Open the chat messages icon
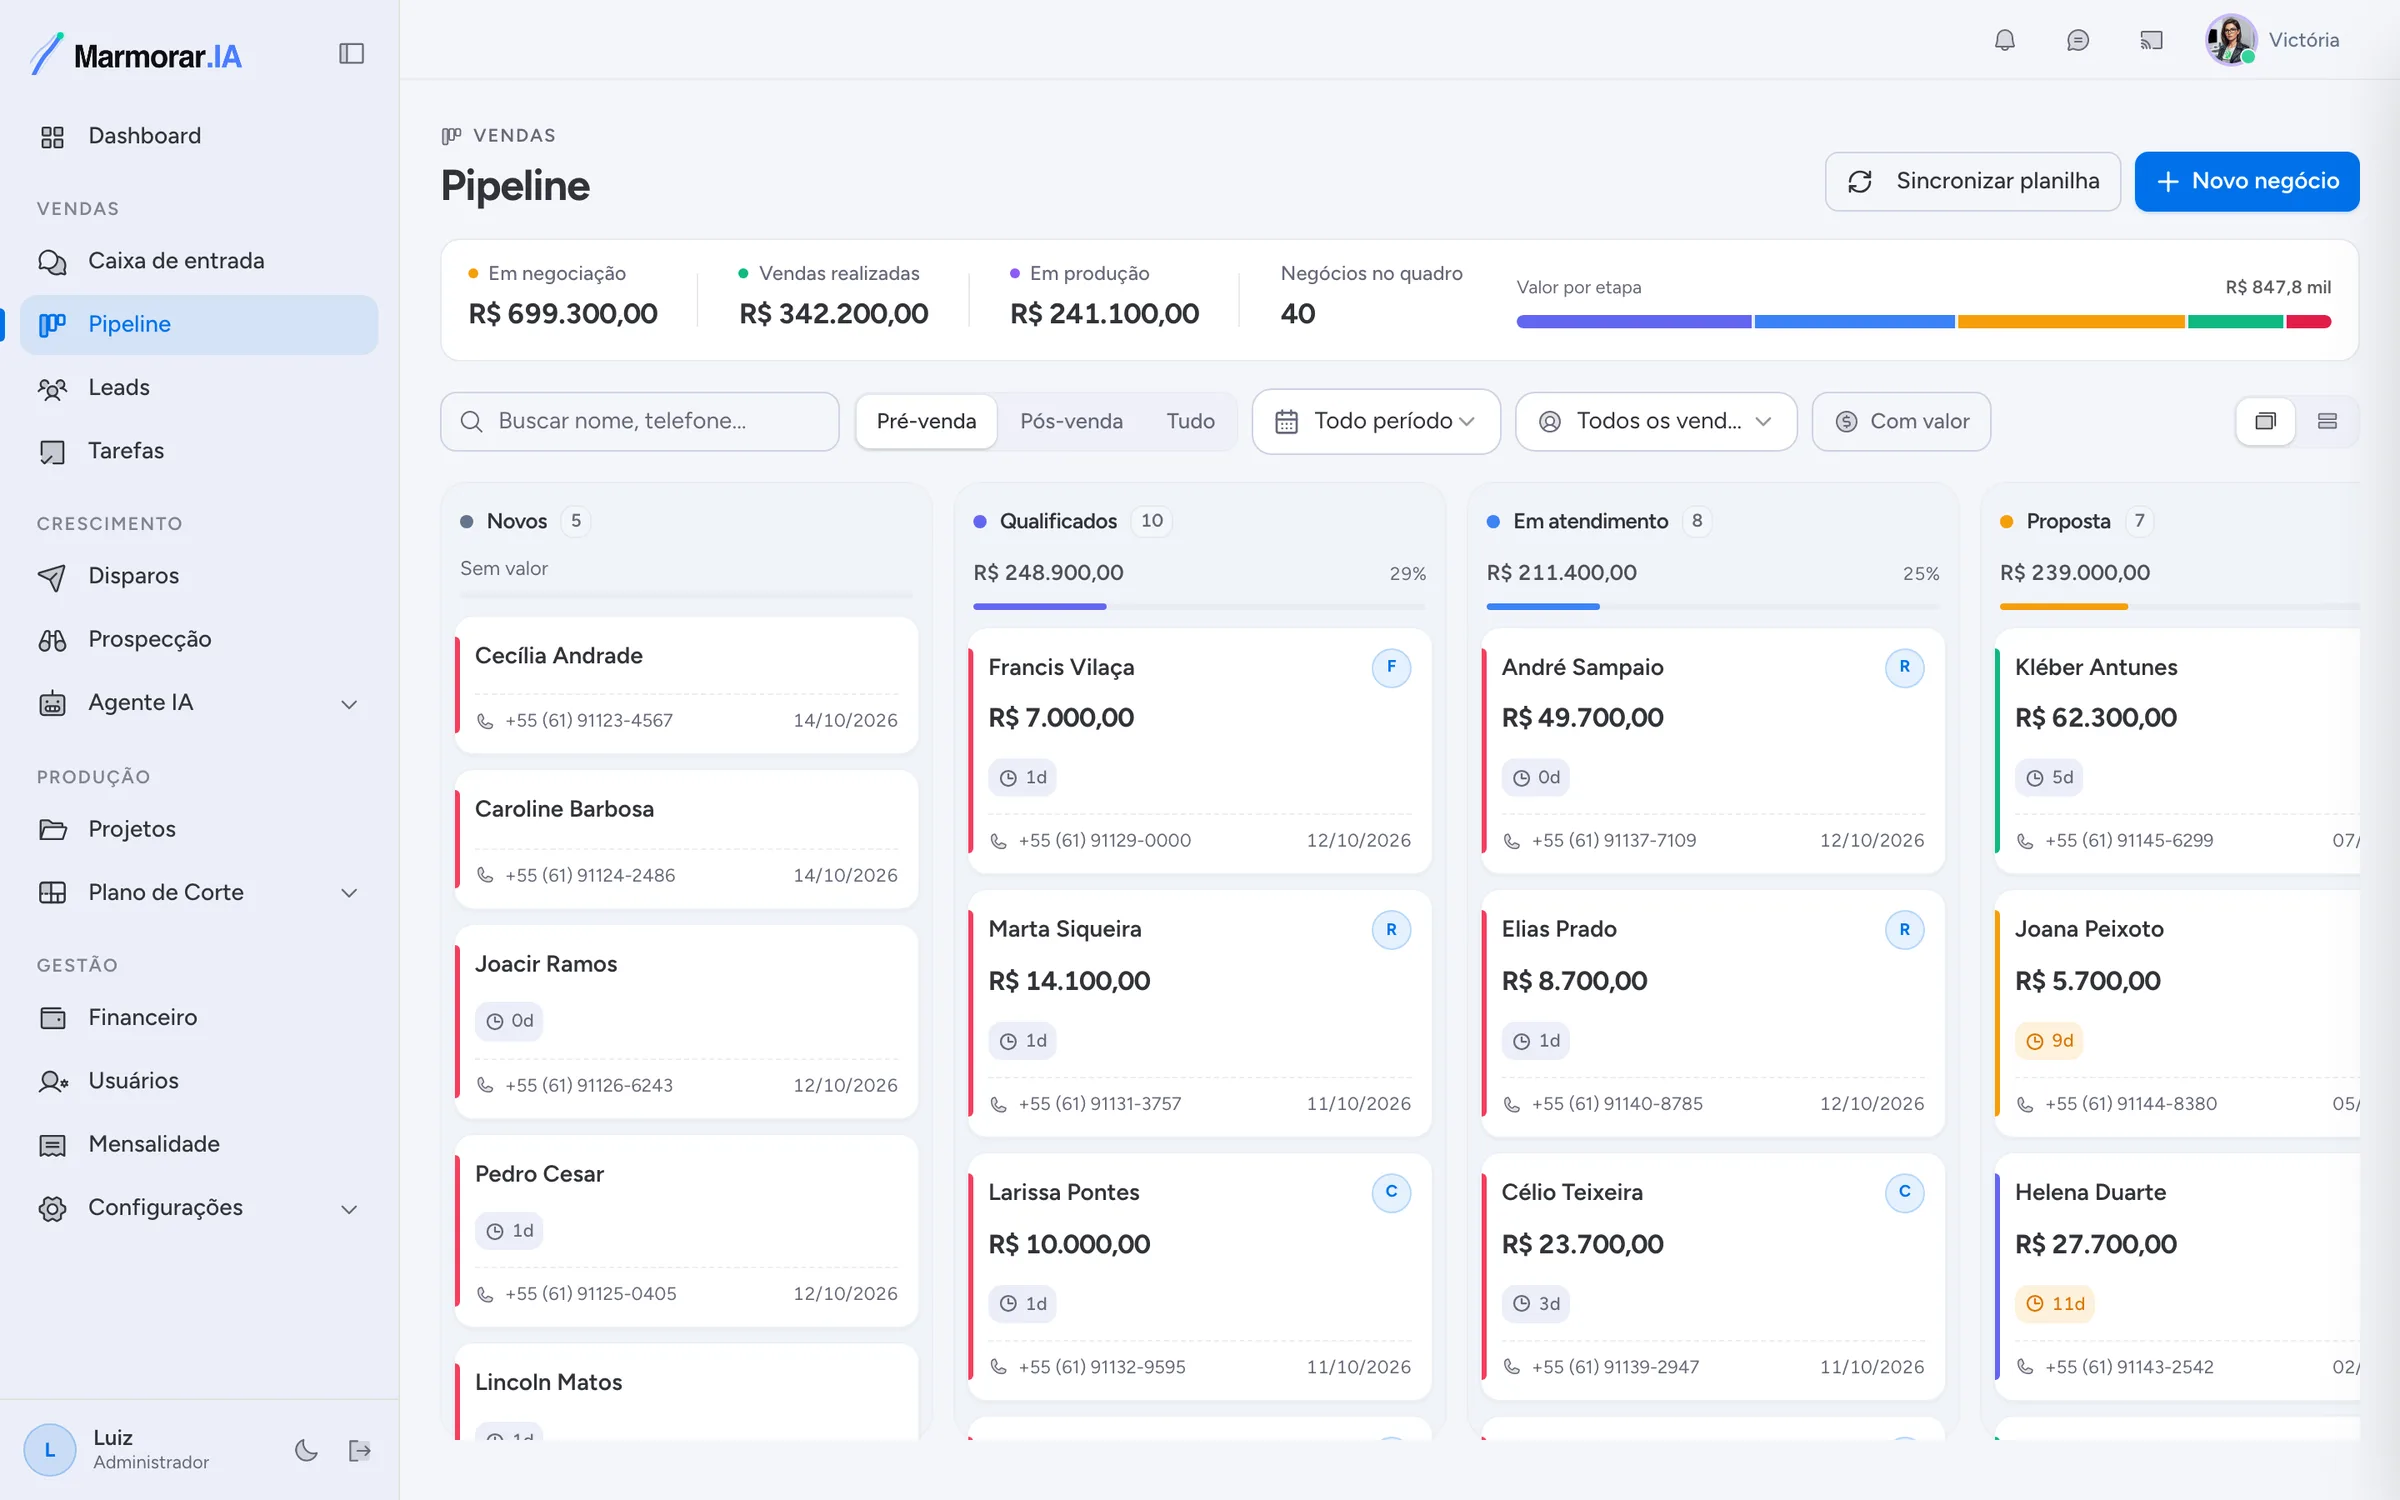The image size is (2400, 1500). tap(2078, 40)
